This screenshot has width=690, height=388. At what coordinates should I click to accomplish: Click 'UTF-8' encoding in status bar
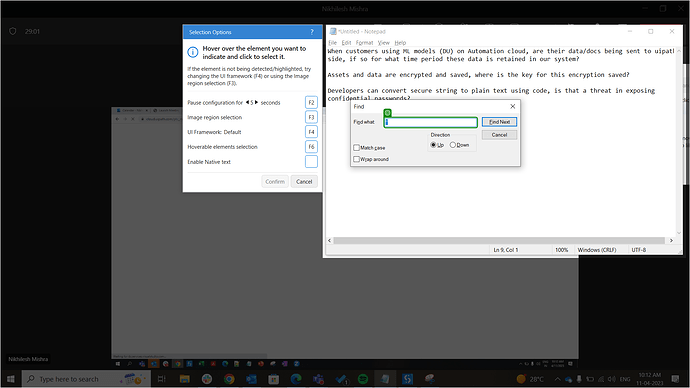pyautogui.click(x=639, y=250)
